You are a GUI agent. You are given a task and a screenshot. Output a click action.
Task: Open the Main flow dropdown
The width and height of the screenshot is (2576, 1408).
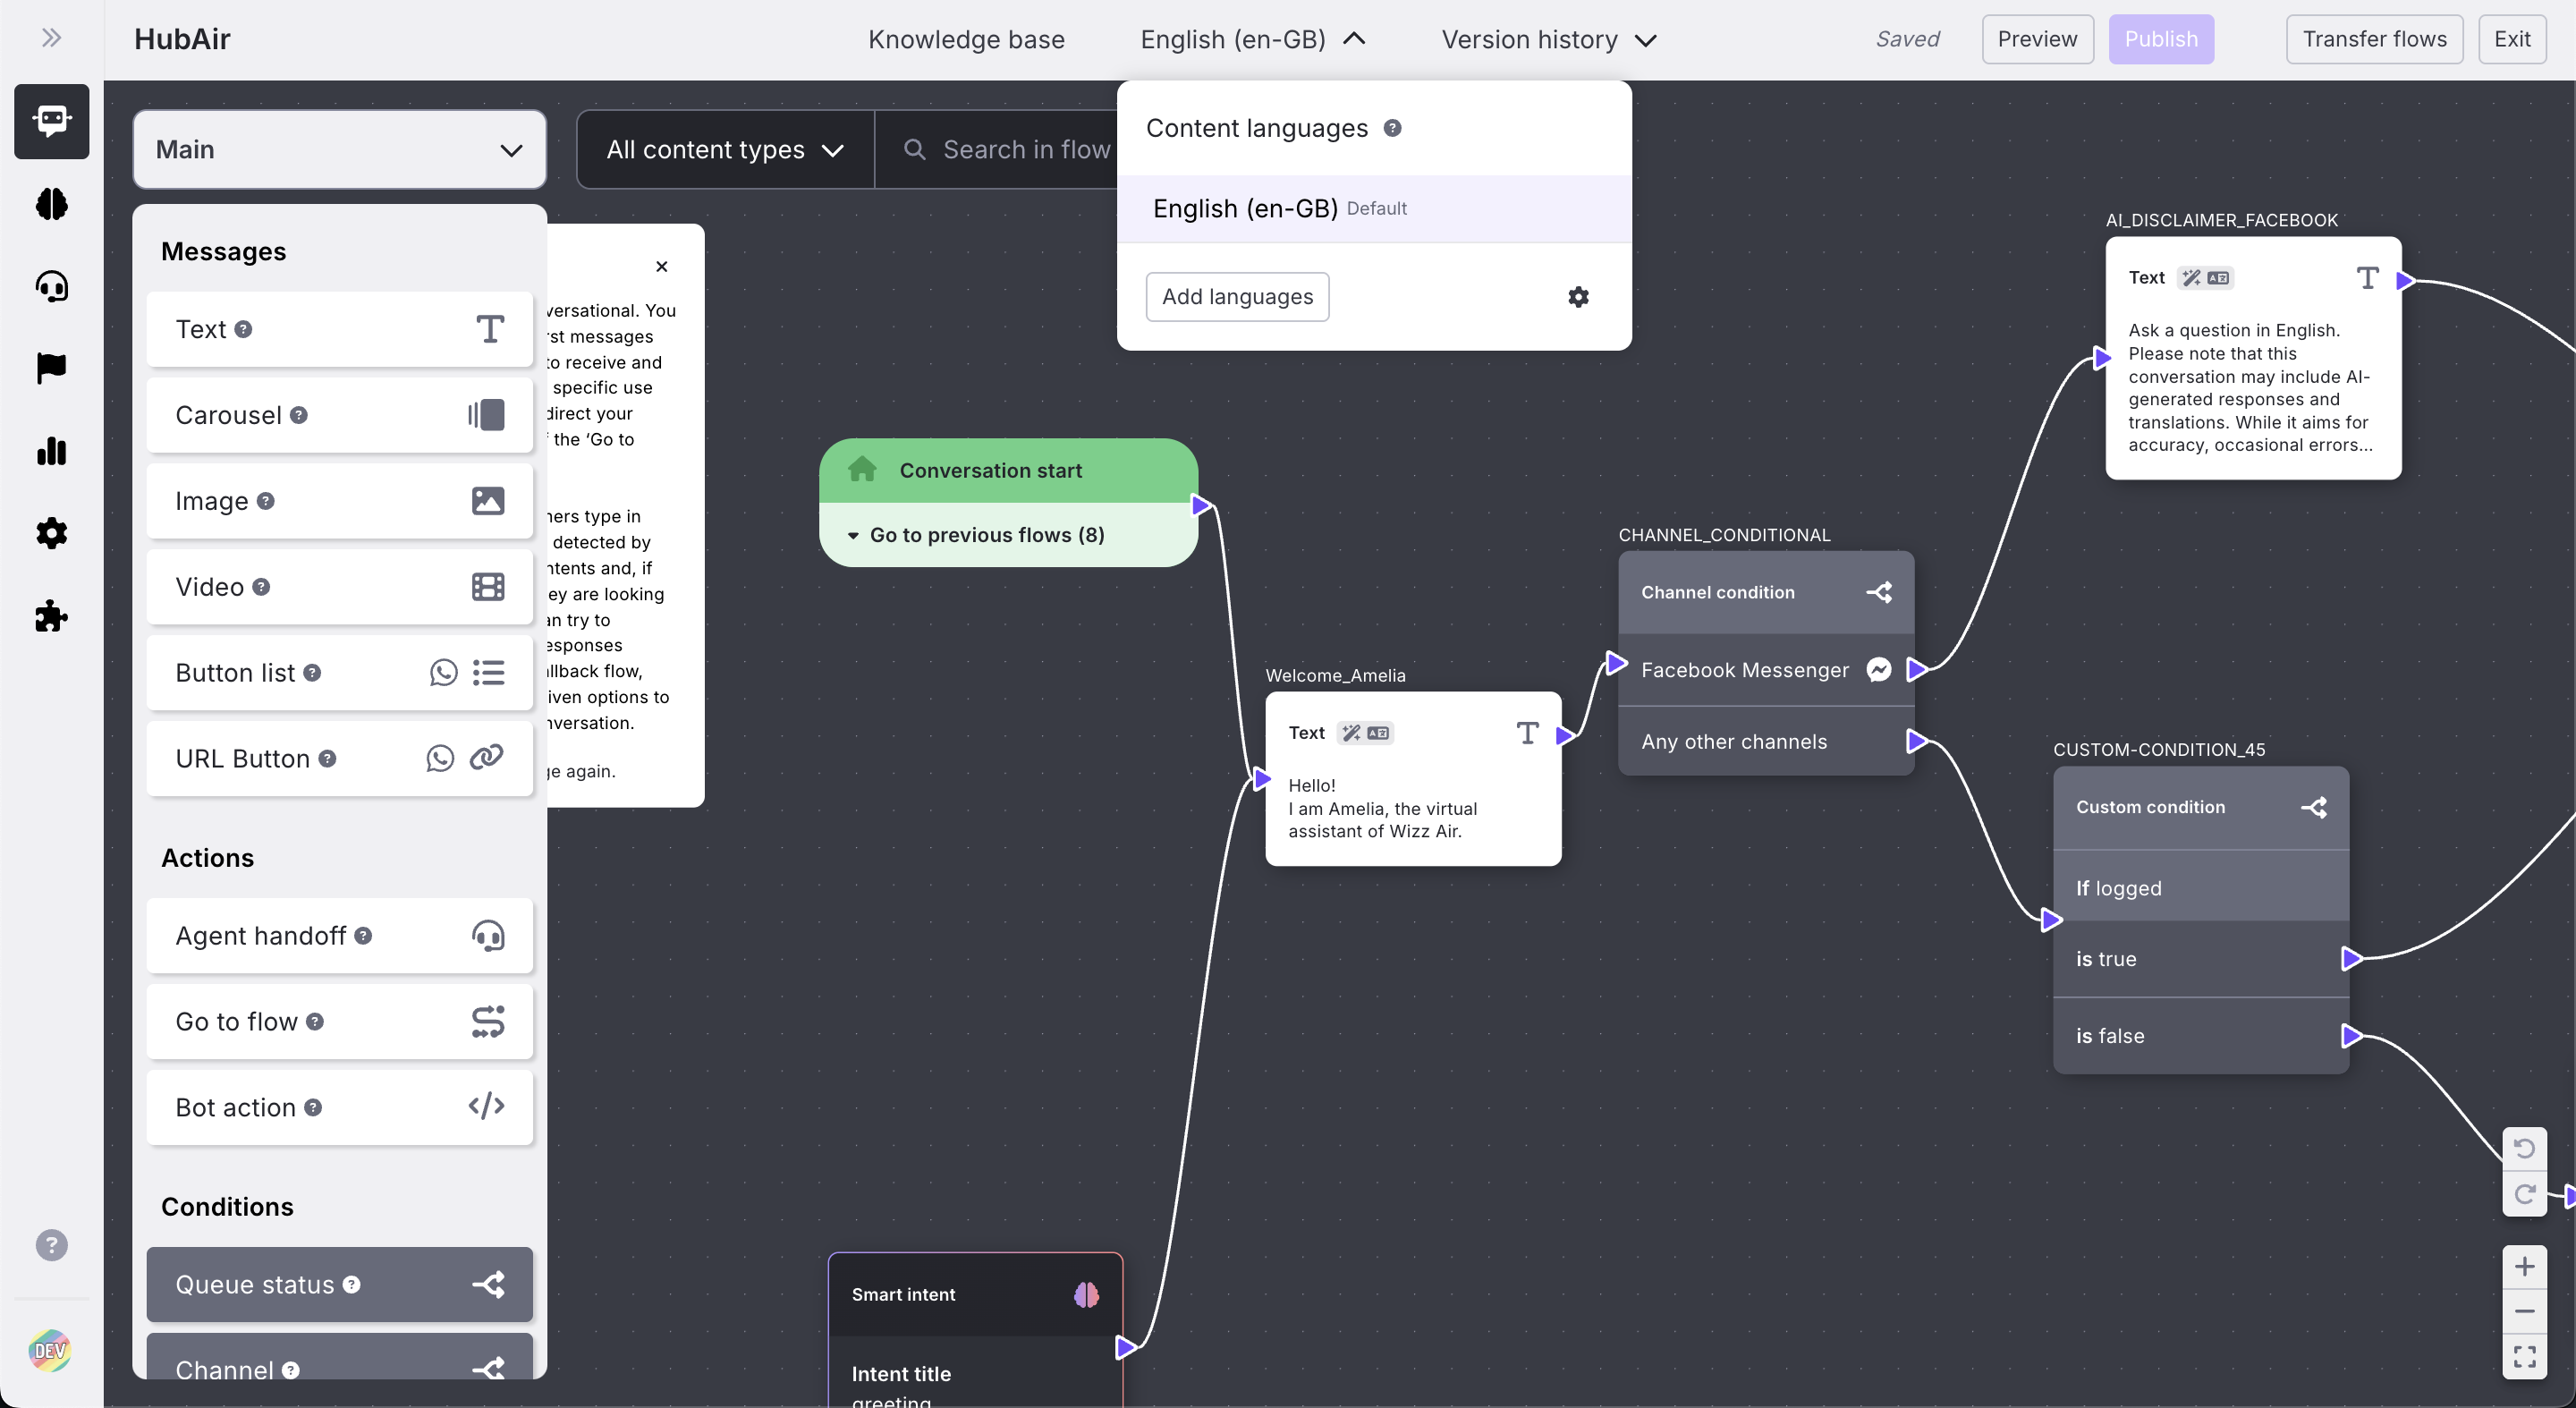click(x=339, y=150)
